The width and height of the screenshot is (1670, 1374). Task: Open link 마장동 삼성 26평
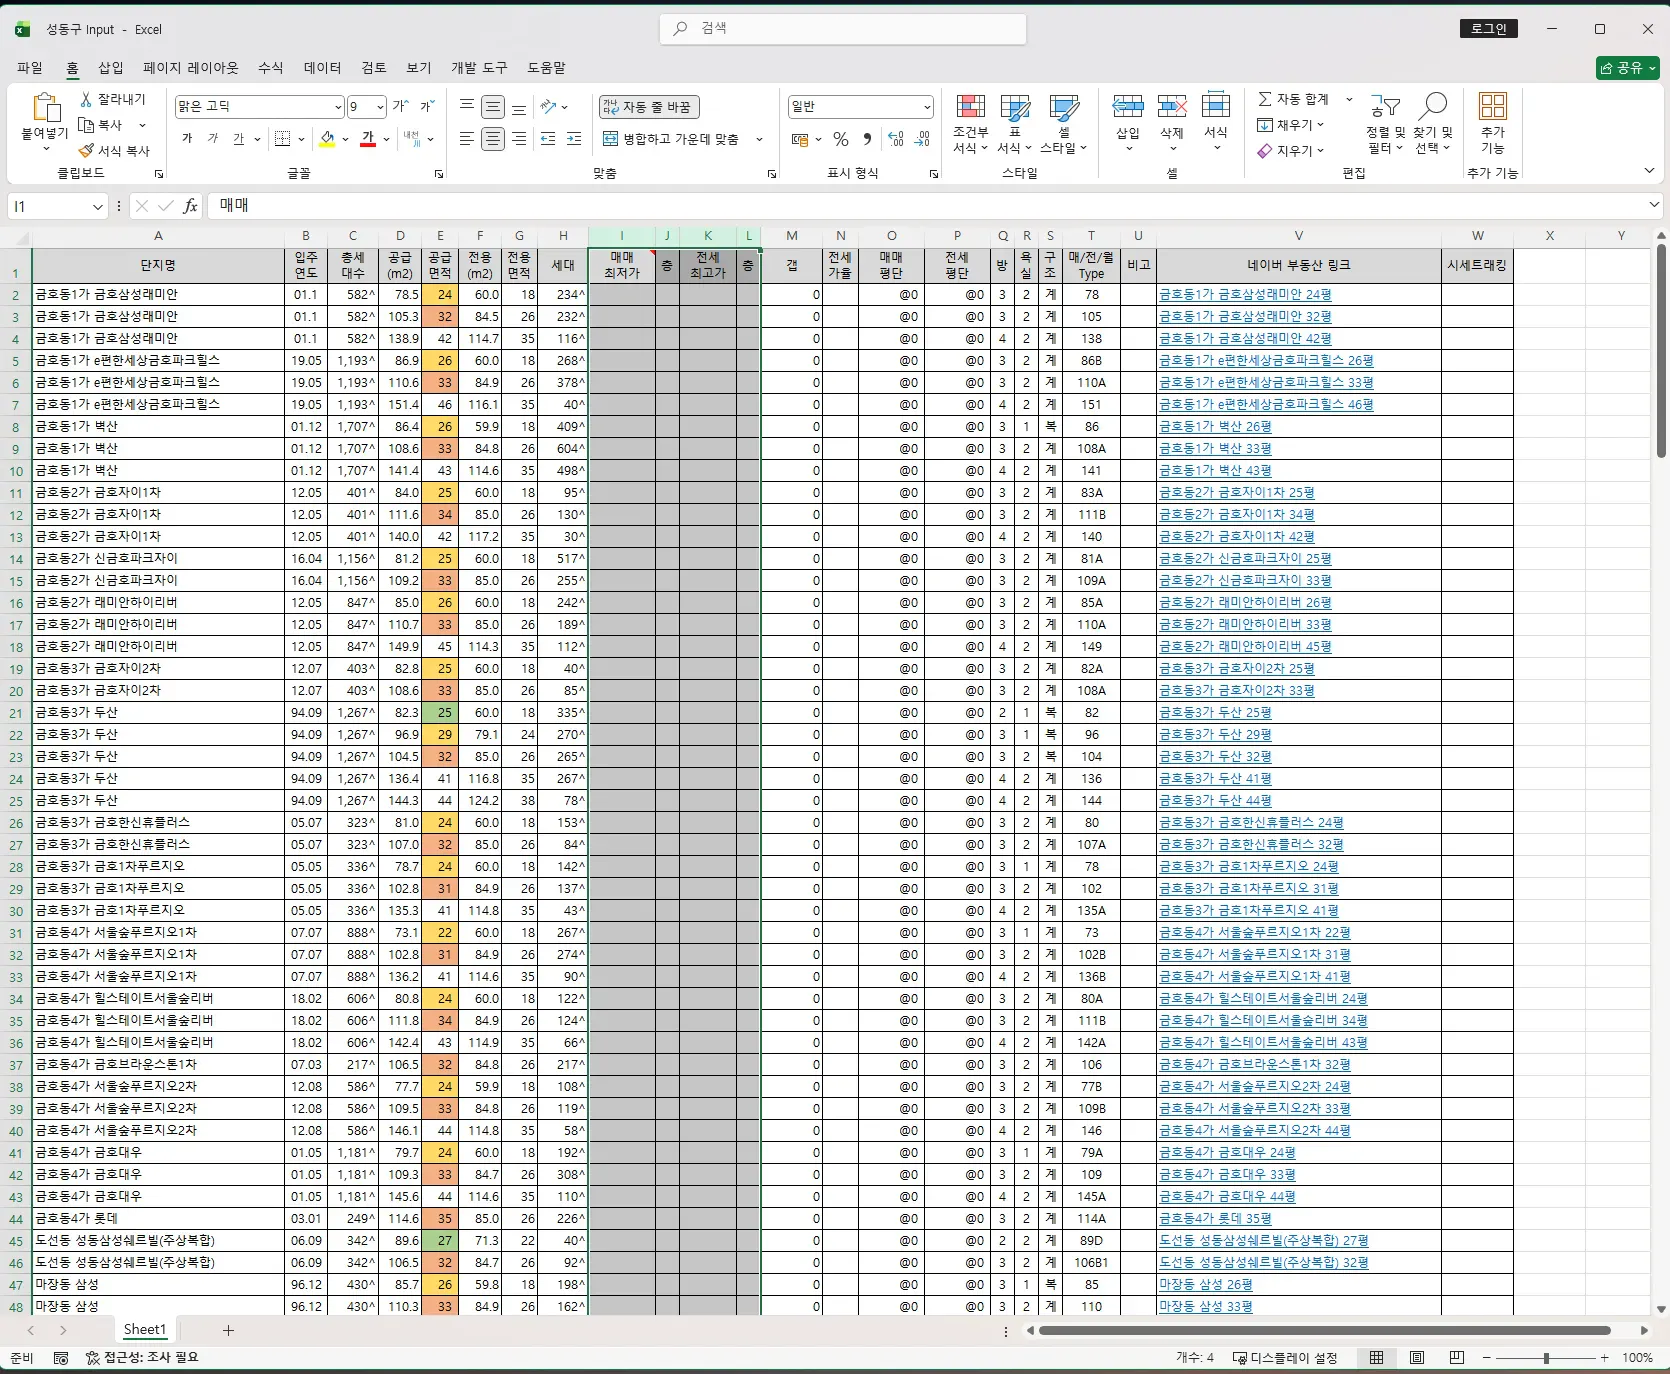click(1206, 1285)
